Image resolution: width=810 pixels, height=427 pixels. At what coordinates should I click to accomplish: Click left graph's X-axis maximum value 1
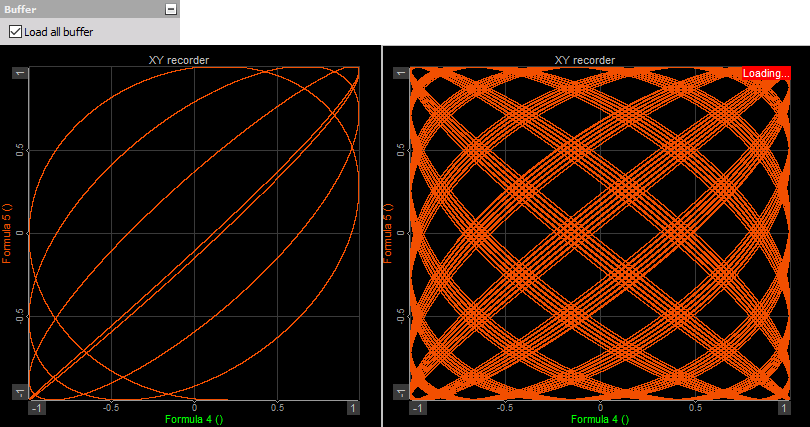click(x=353, y=408)
